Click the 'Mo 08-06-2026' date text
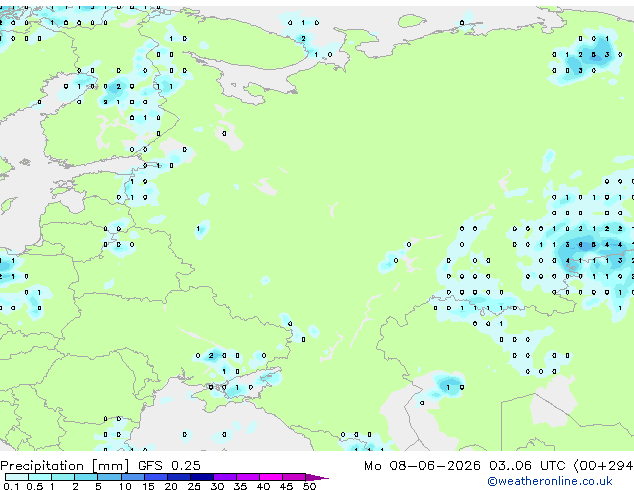 pos(422,466)
